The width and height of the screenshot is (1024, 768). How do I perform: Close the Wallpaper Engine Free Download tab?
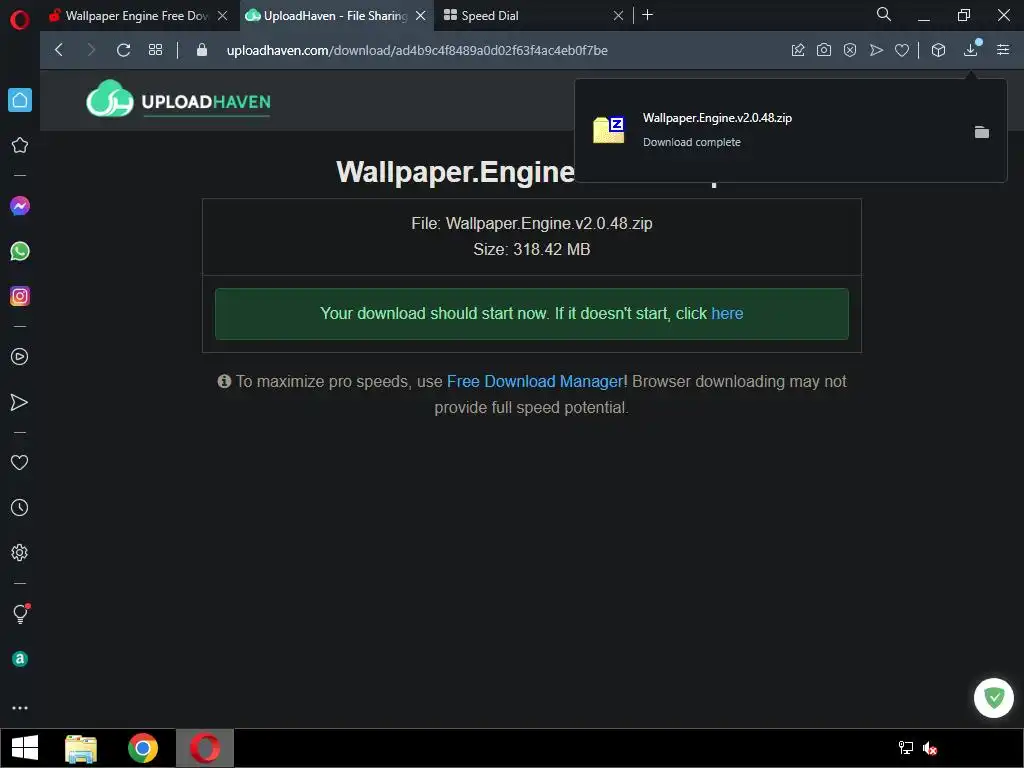(223, 16)
